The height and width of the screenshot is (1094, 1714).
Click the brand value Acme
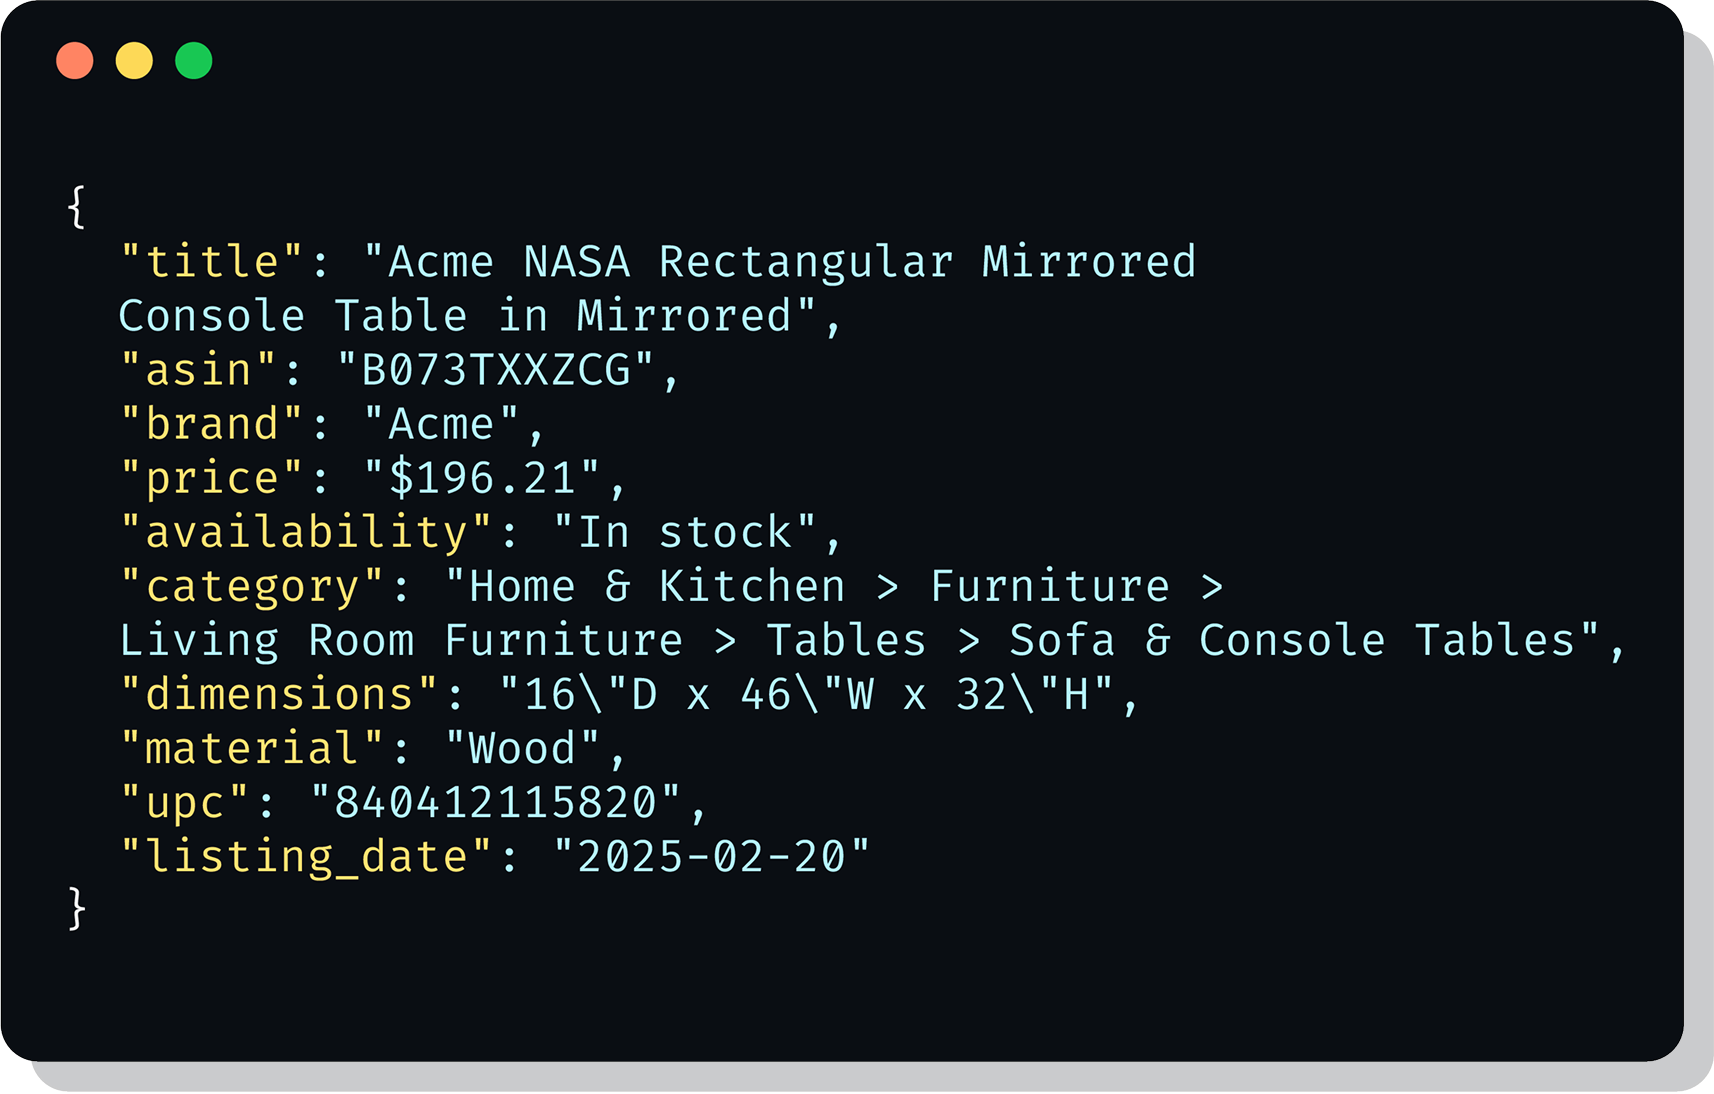[x=441, y=424]
